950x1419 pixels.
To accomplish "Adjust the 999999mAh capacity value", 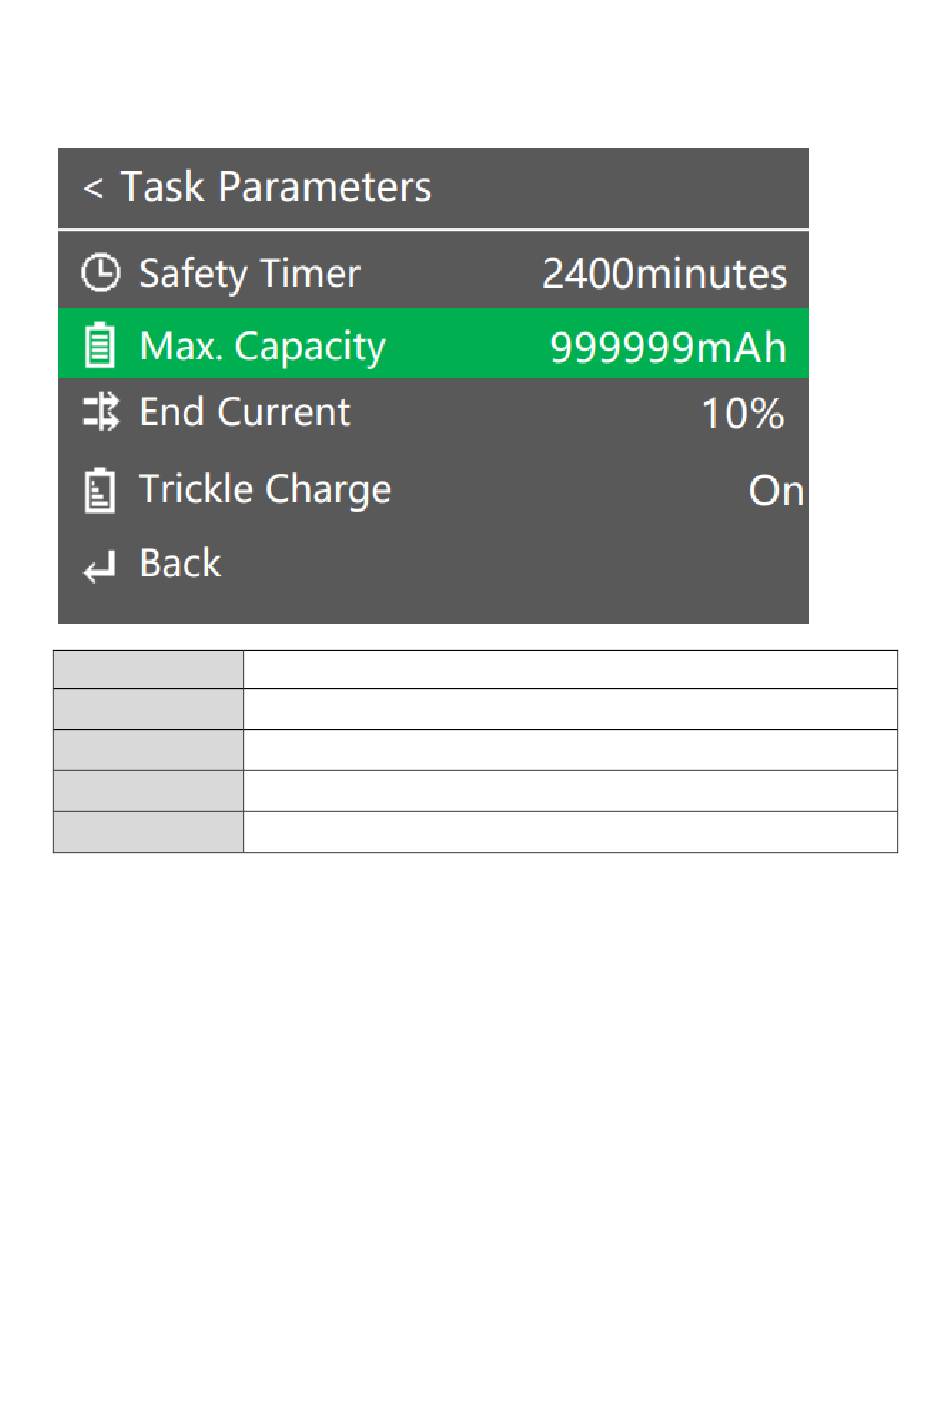I will coord(668,347).
